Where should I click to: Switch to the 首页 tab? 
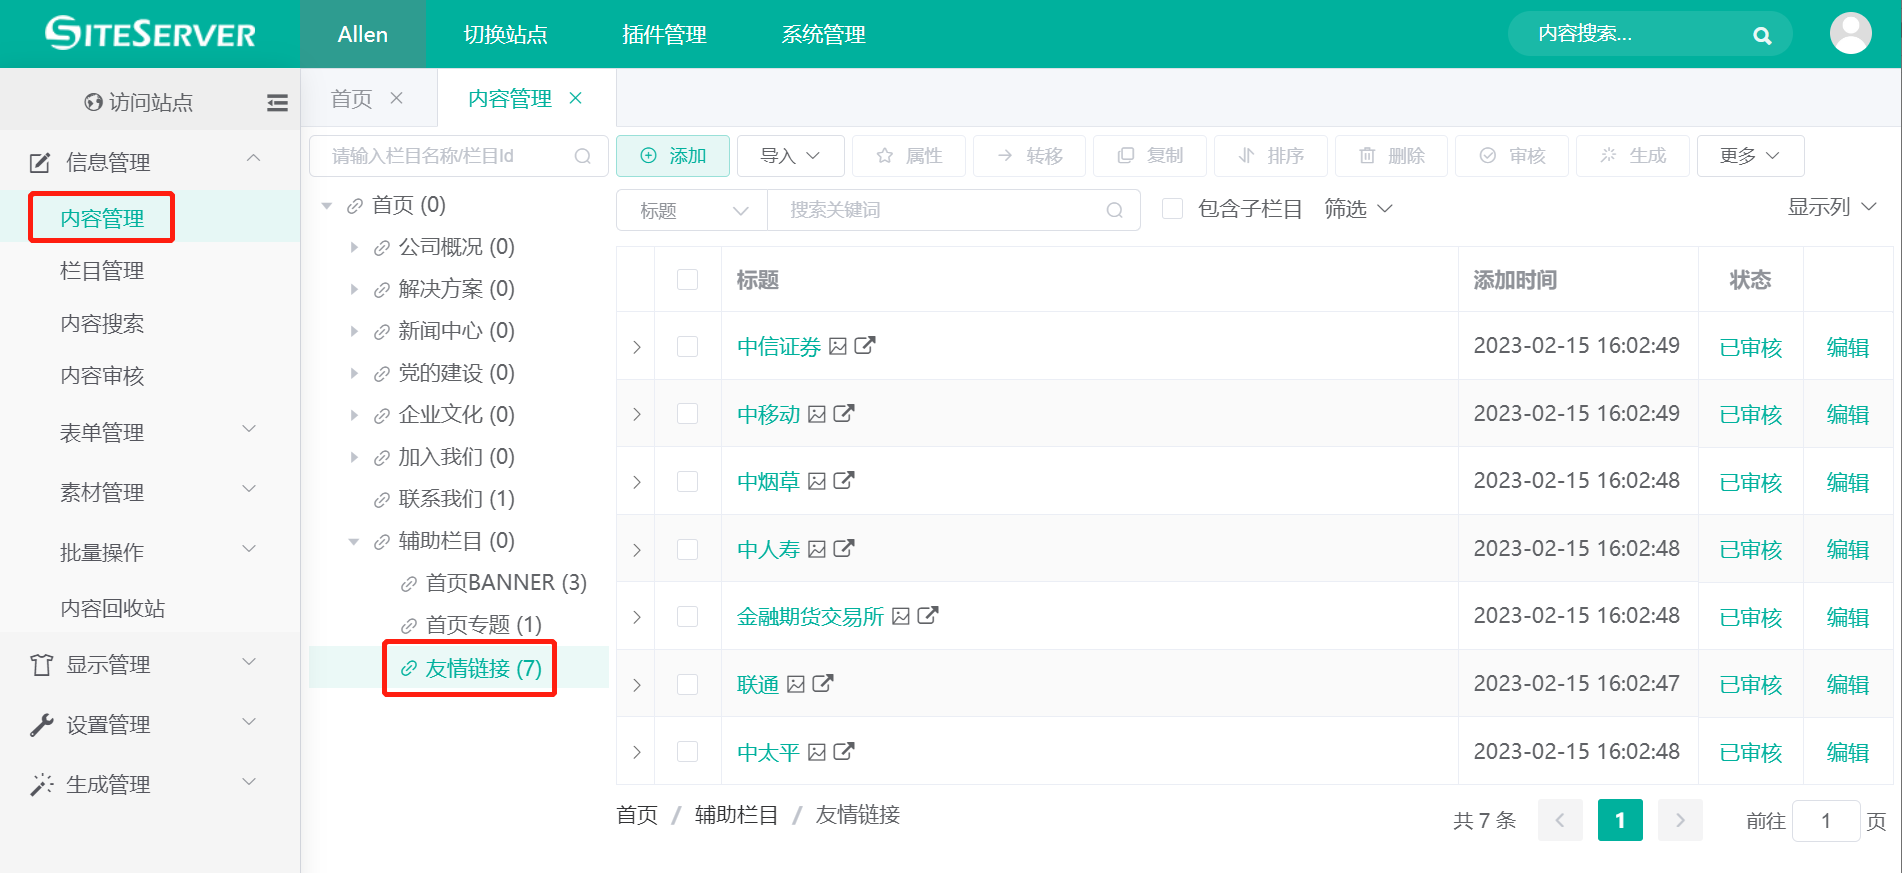pos(351,99)
